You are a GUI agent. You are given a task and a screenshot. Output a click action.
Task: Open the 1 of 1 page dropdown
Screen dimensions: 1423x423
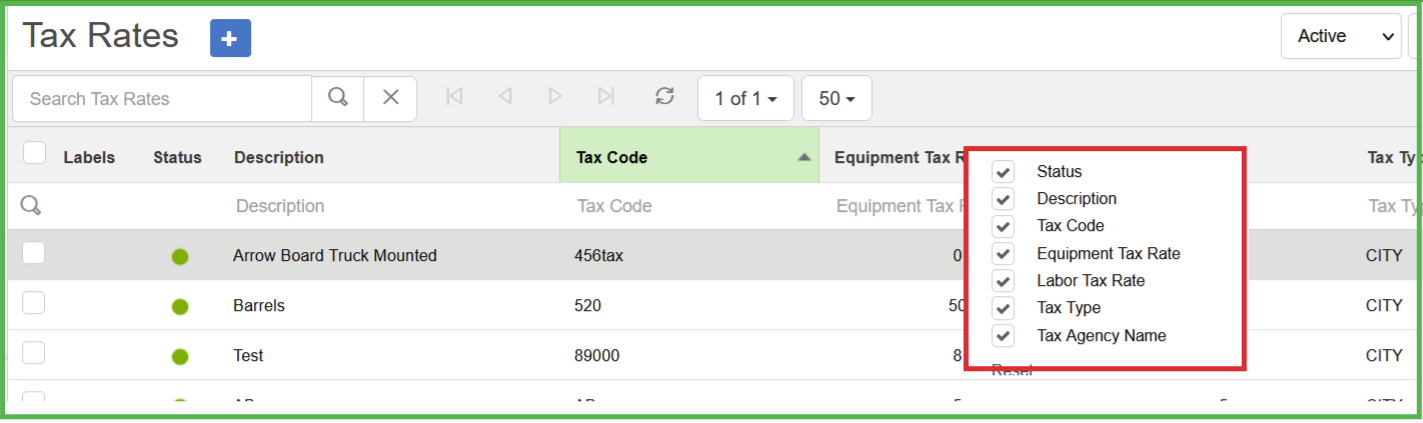pyautogui.click(x=745, y=99)
